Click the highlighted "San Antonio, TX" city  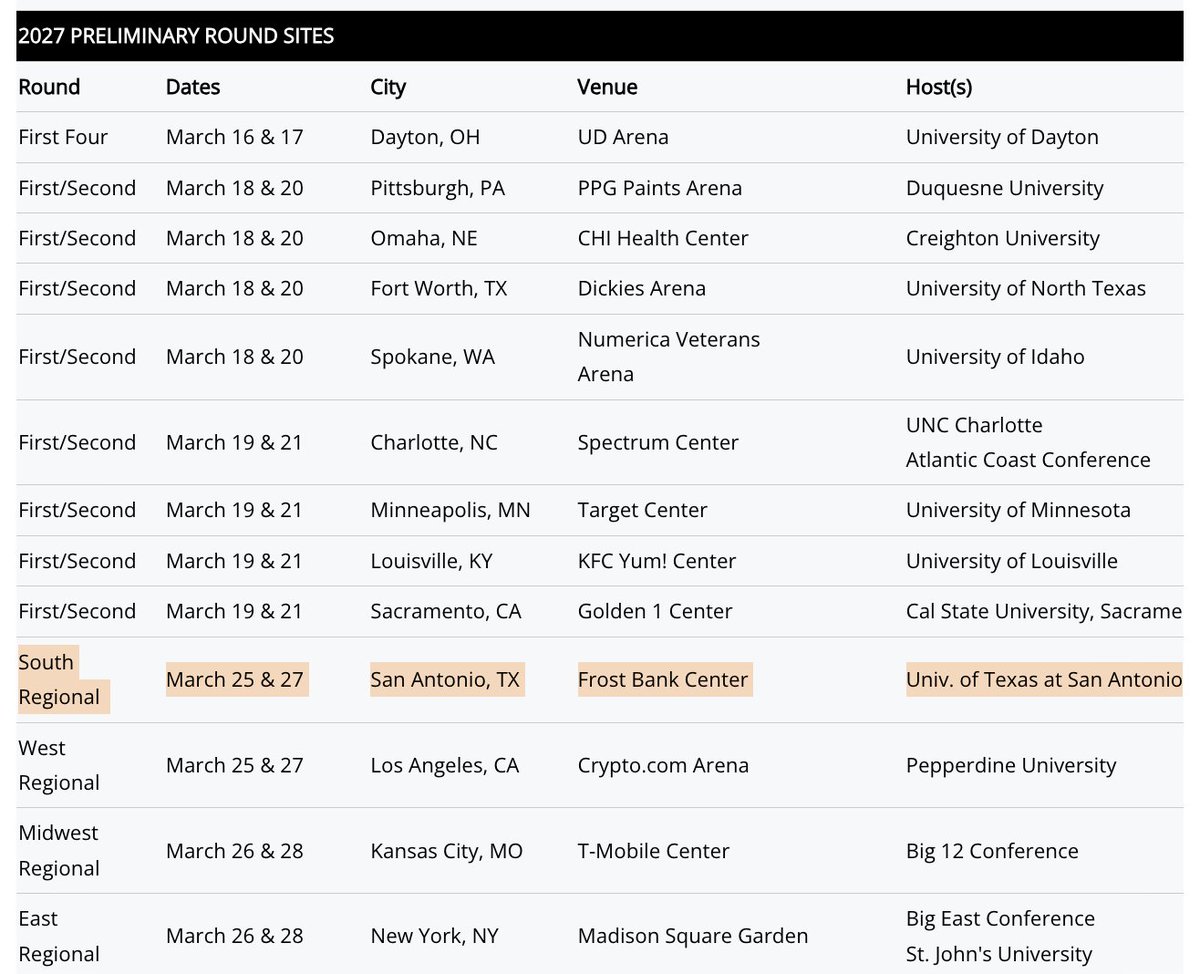click(x=447, y=679)
